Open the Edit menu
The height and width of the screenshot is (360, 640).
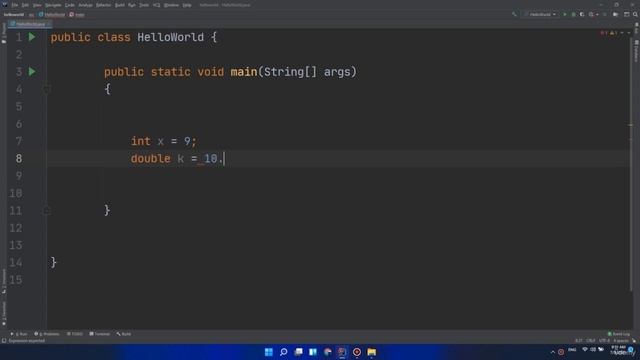pos(25,5)
